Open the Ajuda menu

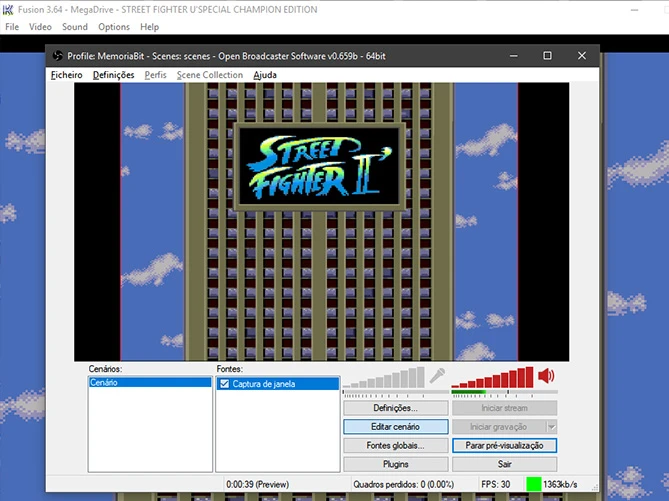(265, 75)
